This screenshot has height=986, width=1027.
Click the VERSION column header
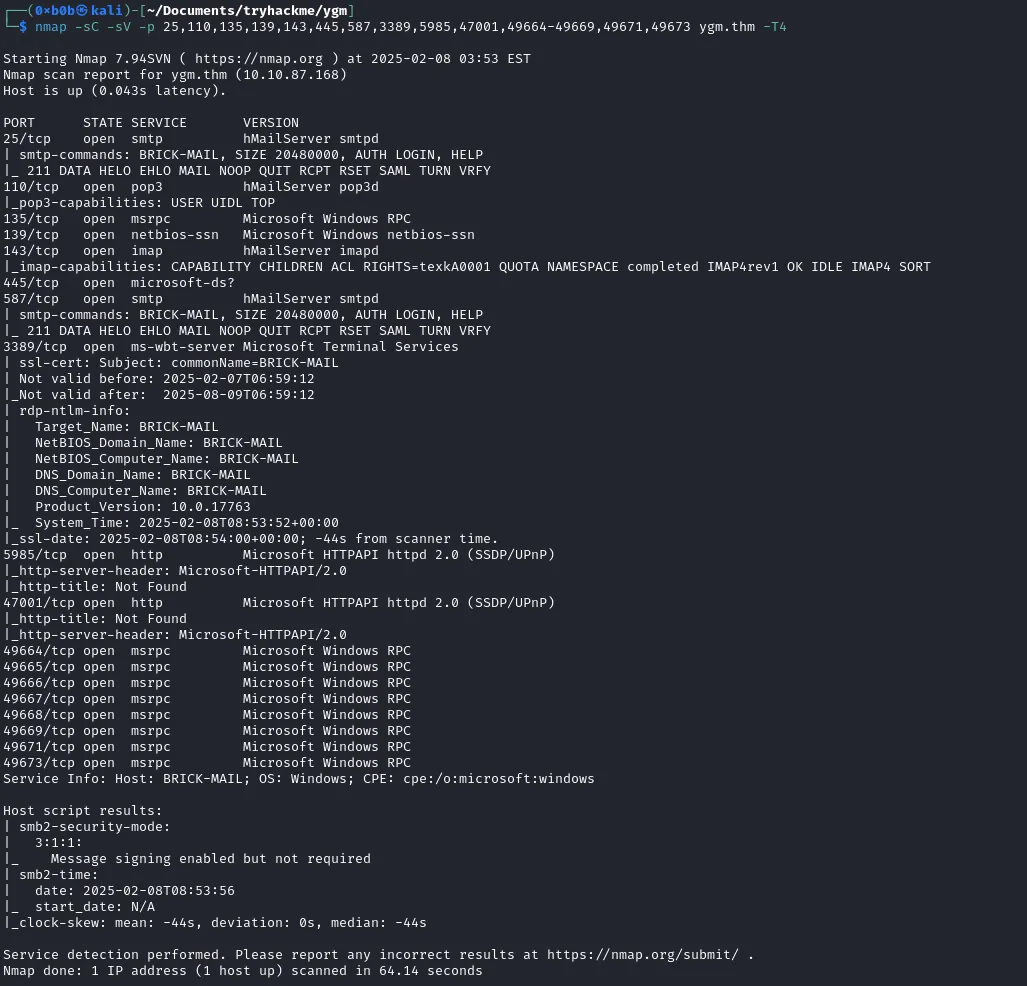[x=270, y=123]
